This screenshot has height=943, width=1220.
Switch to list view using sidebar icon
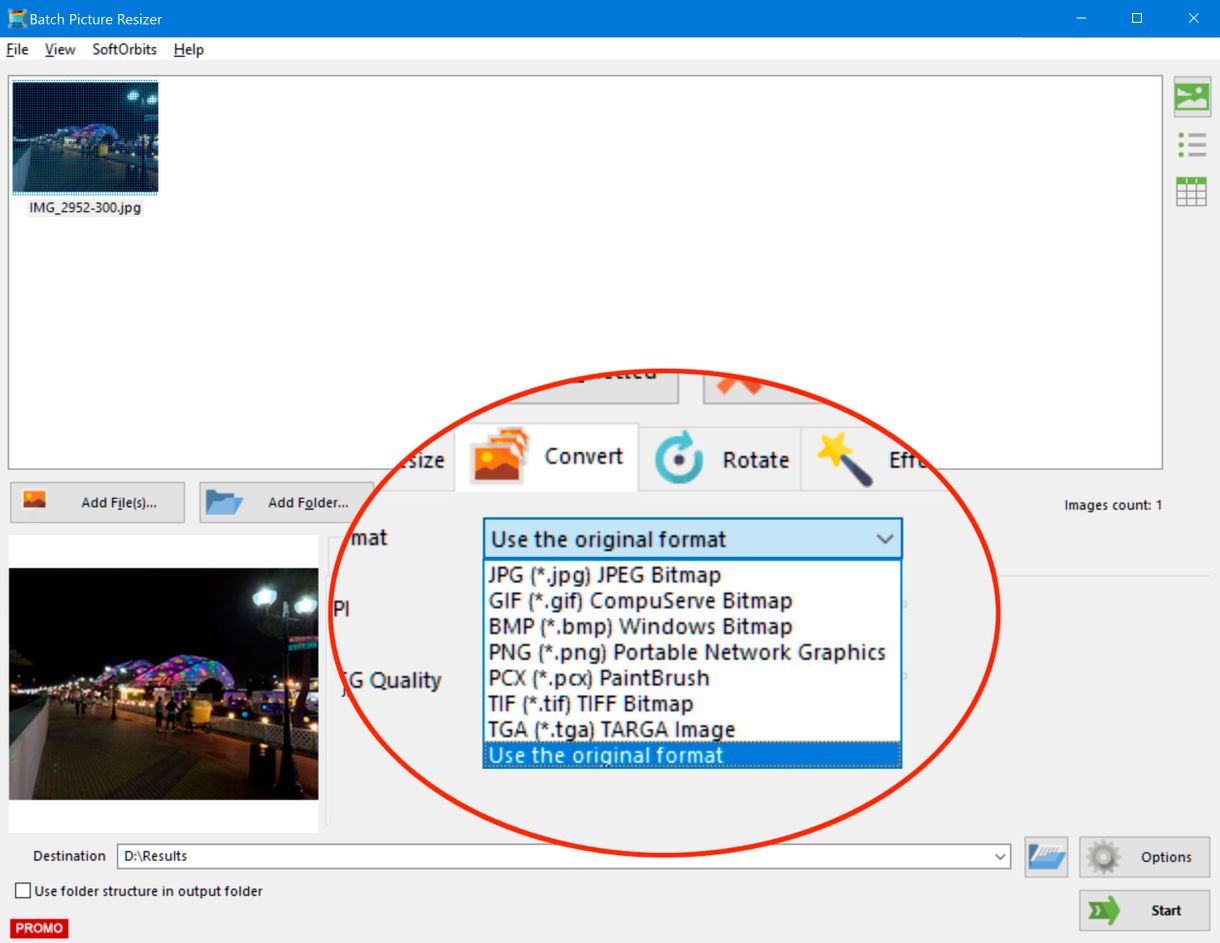(x=1192, y=144)
